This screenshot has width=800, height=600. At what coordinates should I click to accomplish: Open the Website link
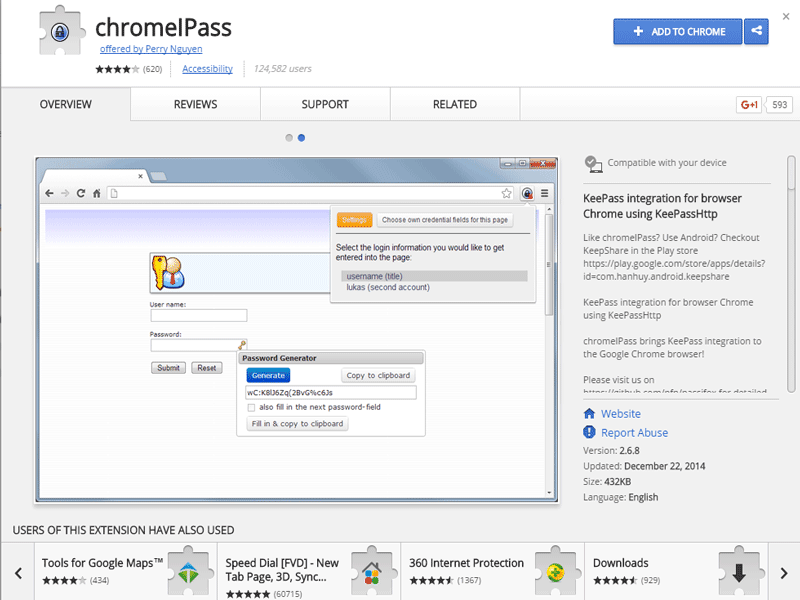[x=620, y=414]
